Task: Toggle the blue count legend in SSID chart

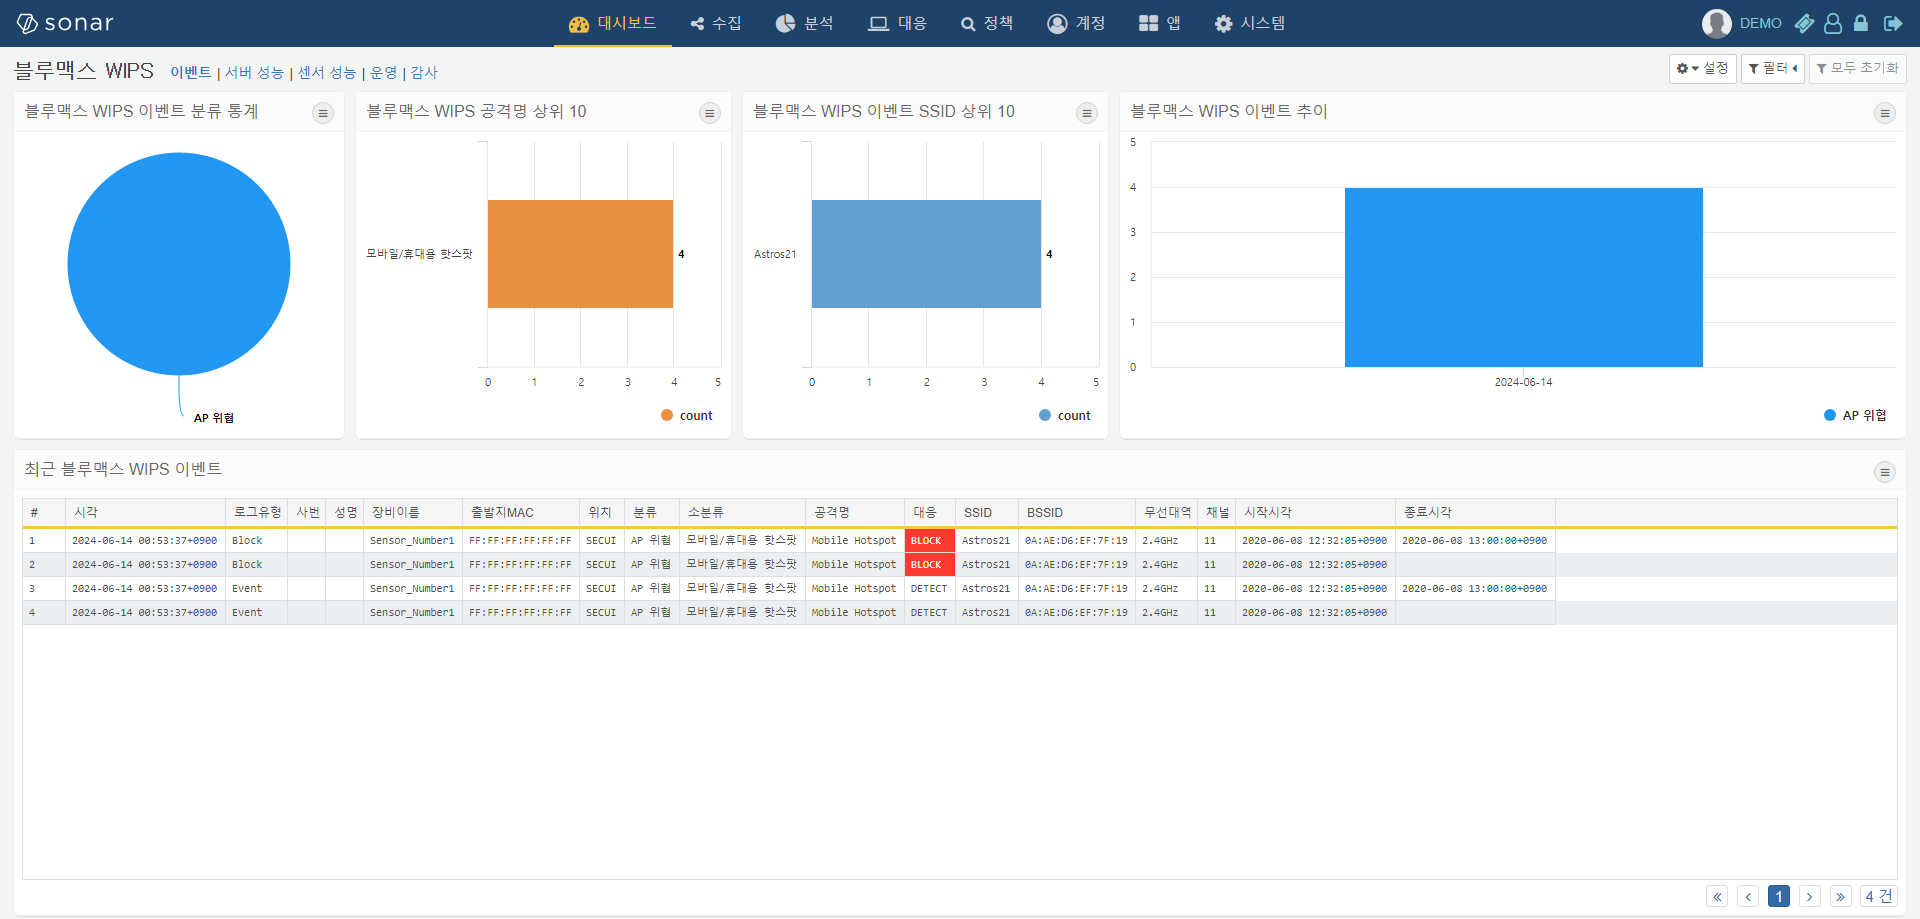Action: point(1065,415)
